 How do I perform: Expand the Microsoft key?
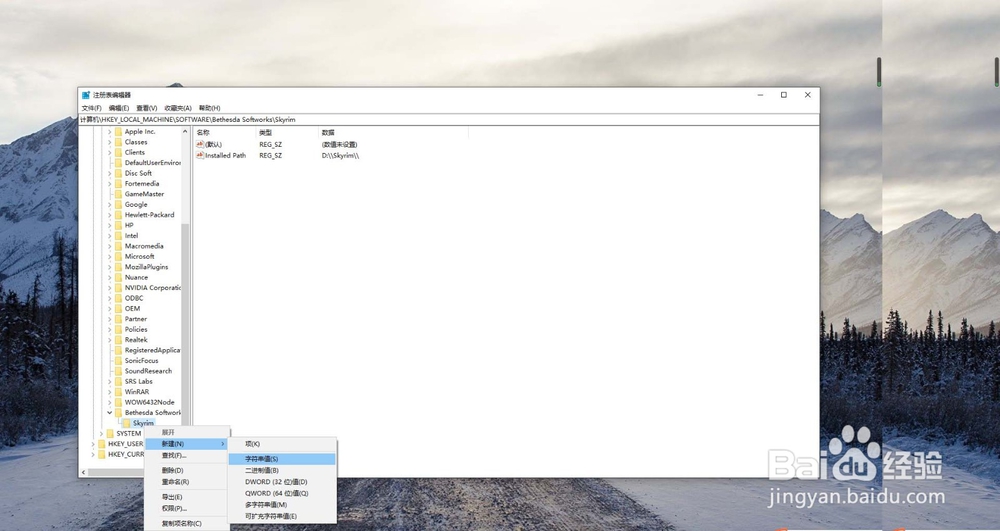pyautogui.click(x=110, y=256)
